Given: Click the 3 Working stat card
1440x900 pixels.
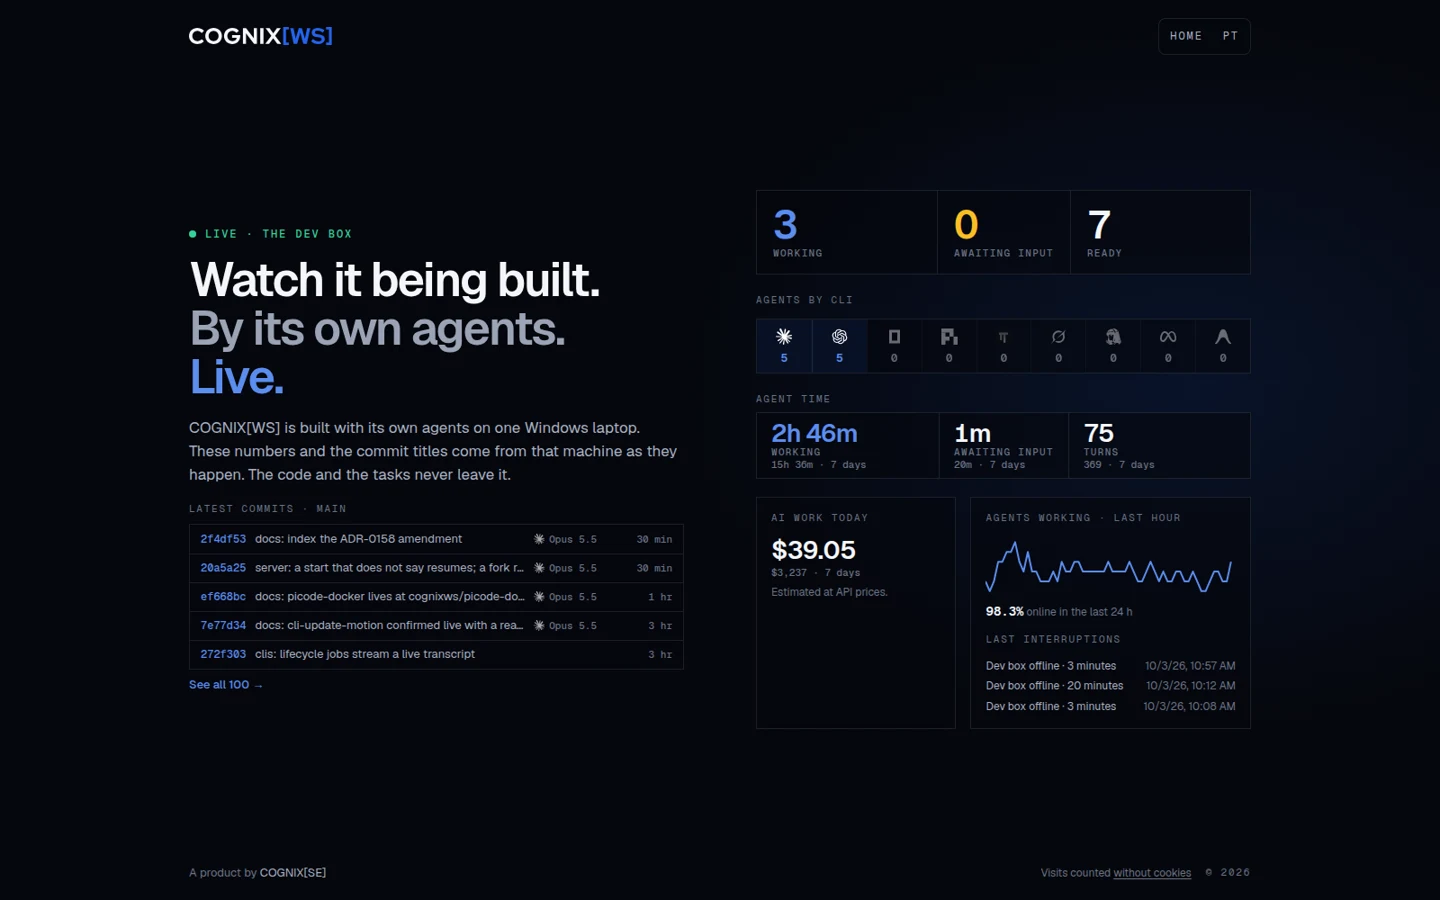Looking at the screenshot, I should click(847, 232).
